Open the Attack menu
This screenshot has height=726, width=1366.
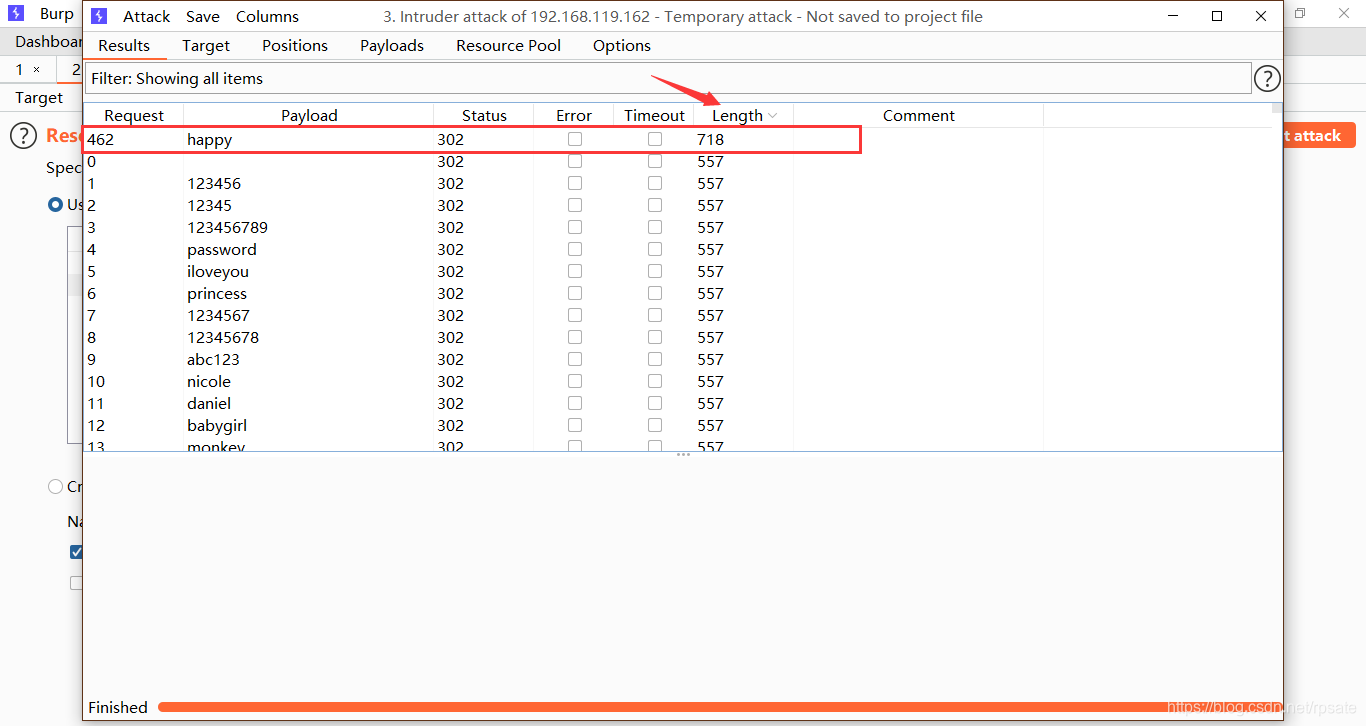147,16
